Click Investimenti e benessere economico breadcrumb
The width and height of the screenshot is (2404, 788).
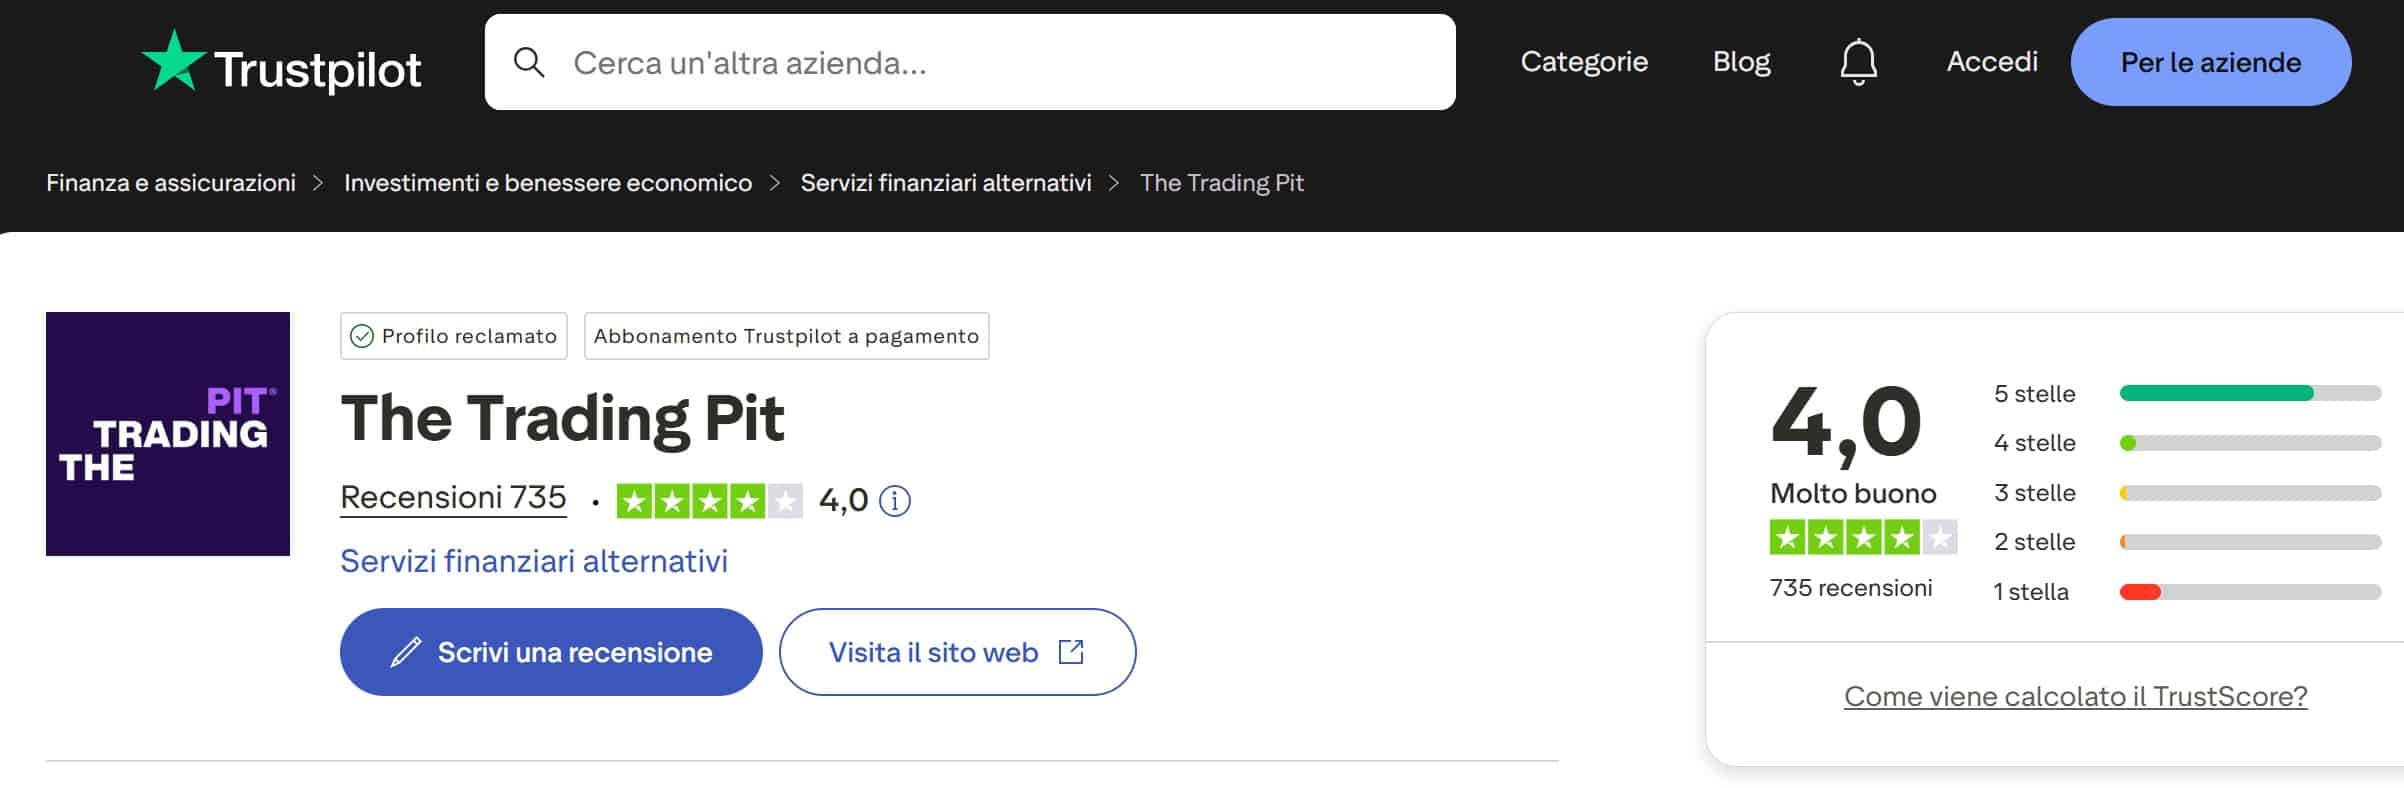coord(548,183)
